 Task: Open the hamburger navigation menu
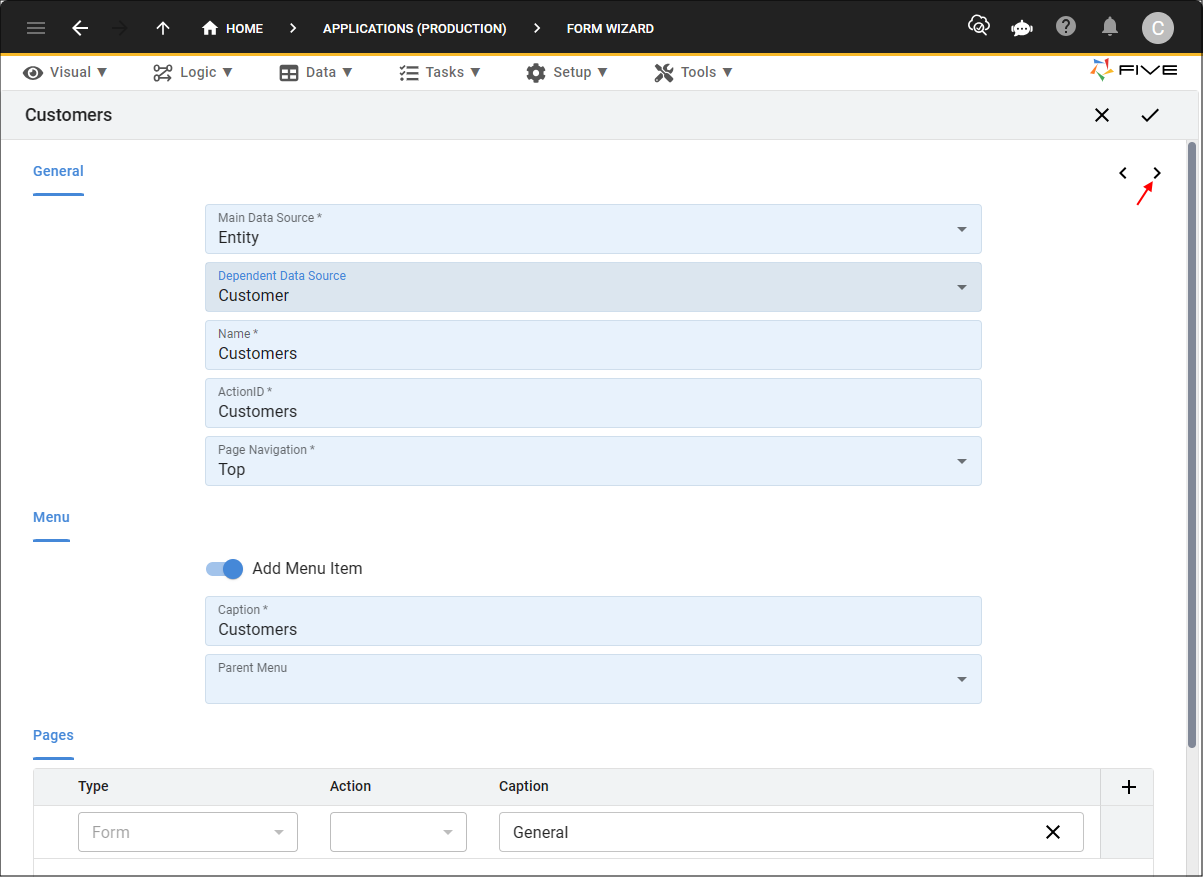click(x=36, y=28)
